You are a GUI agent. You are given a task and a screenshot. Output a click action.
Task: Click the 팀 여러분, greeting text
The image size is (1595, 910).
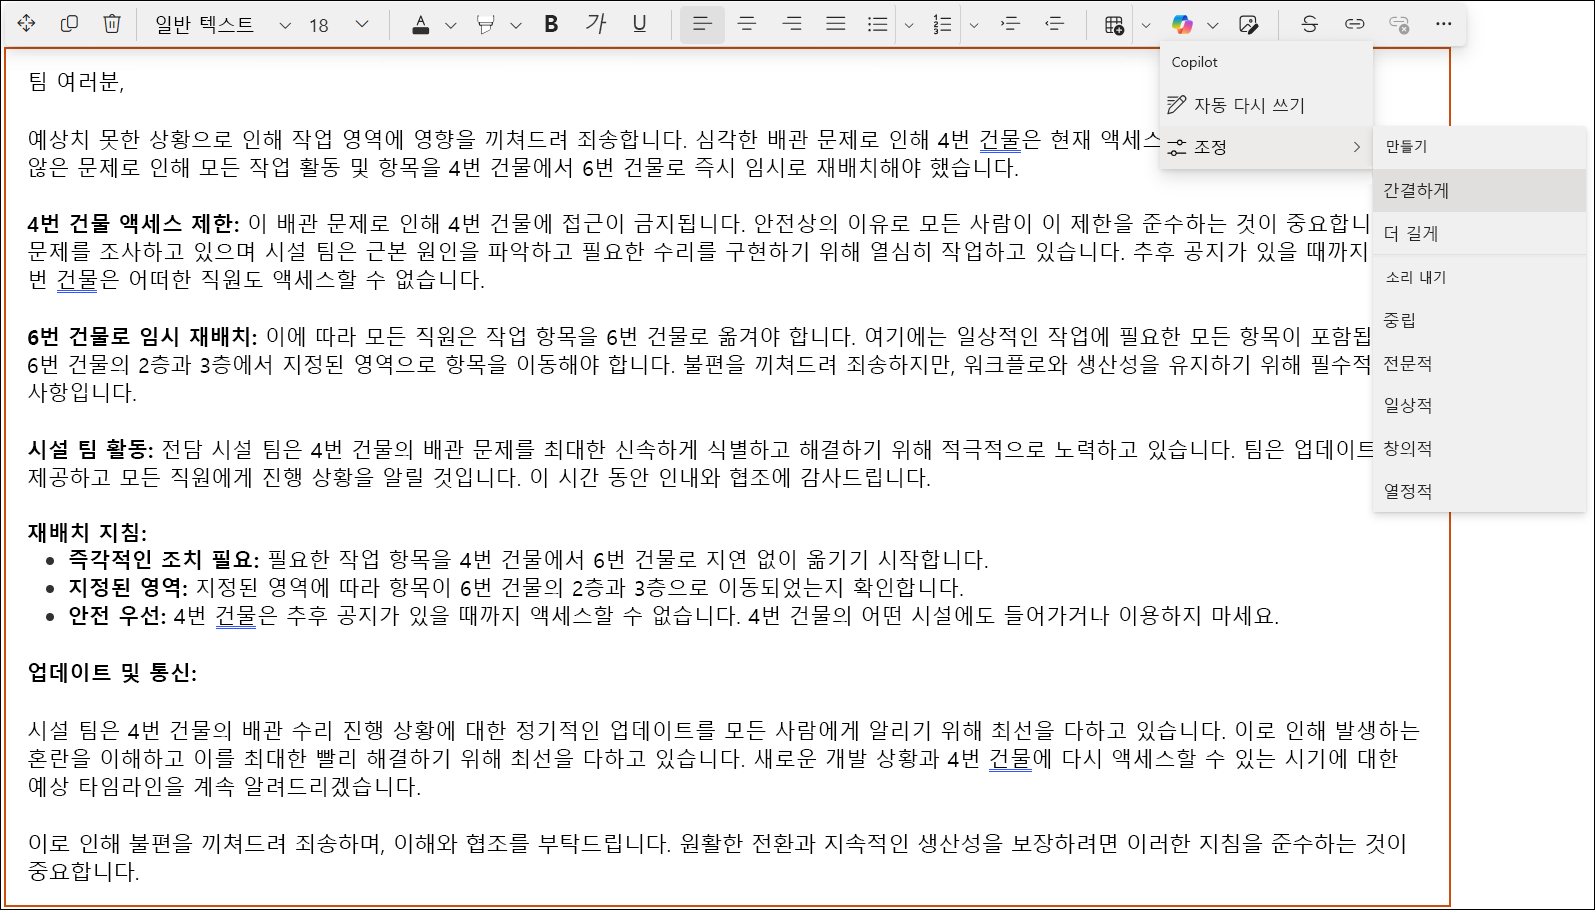coord(76,82)
